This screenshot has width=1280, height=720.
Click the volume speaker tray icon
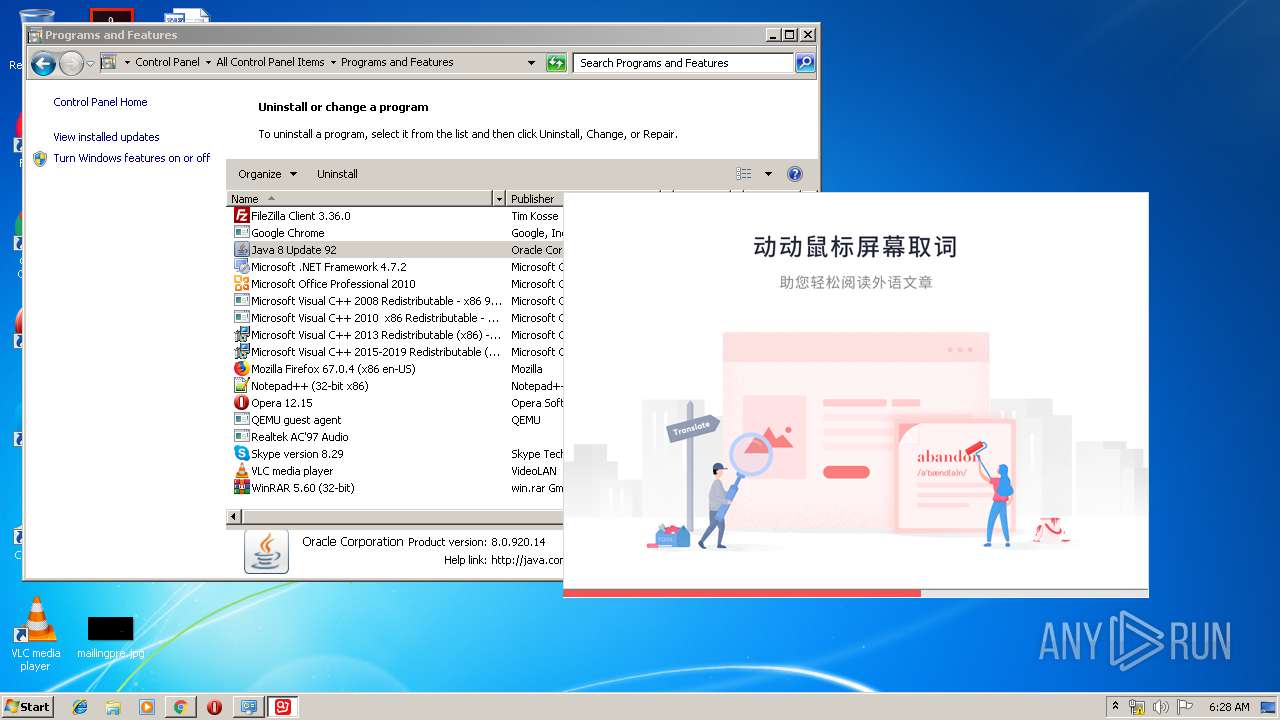click(1160, 707)
